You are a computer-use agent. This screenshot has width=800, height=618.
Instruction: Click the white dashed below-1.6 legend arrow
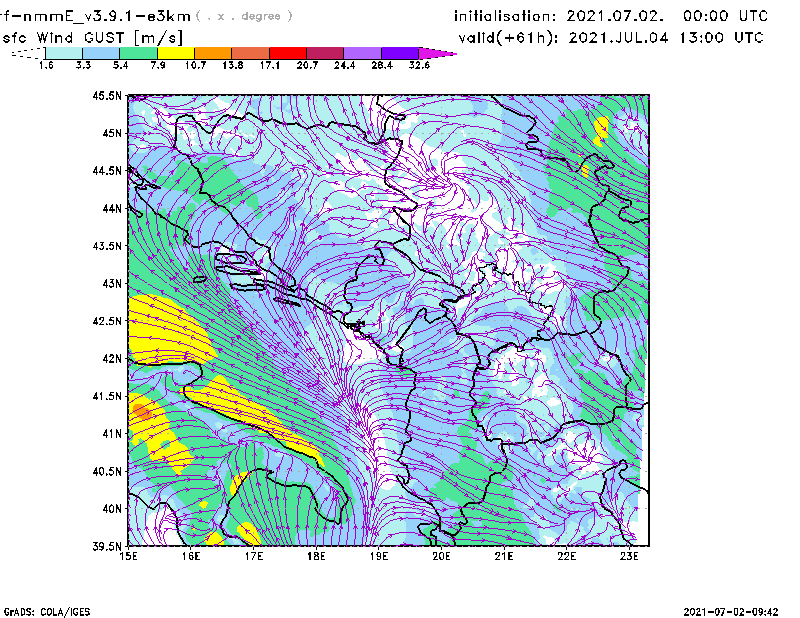(x=28, y=53)
